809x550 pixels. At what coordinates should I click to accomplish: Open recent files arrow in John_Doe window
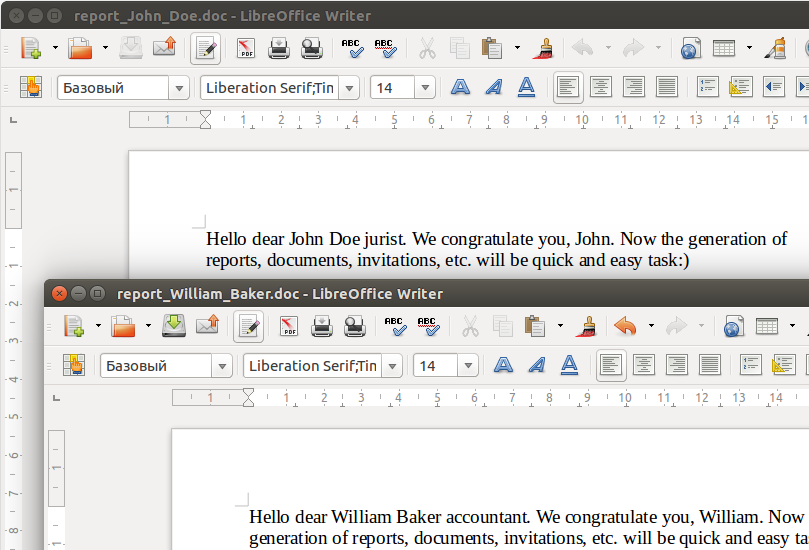tap(105, 48)
